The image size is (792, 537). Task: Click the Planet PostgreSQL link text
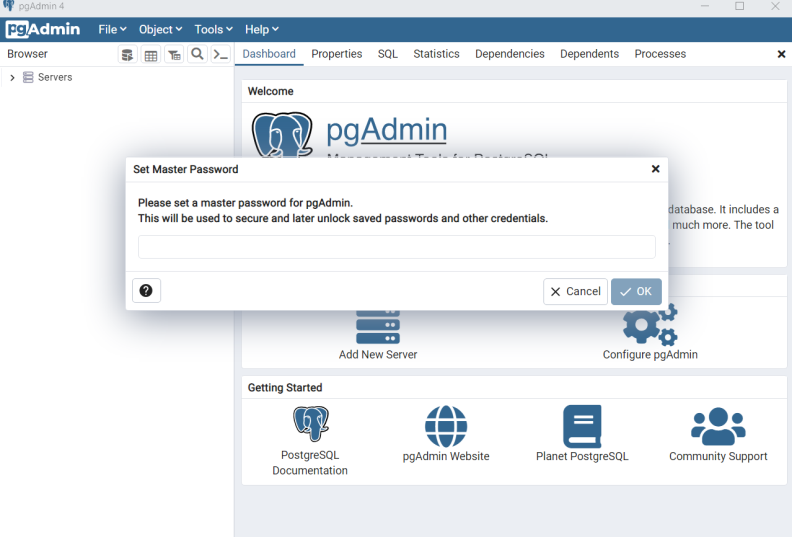[582, 456]
